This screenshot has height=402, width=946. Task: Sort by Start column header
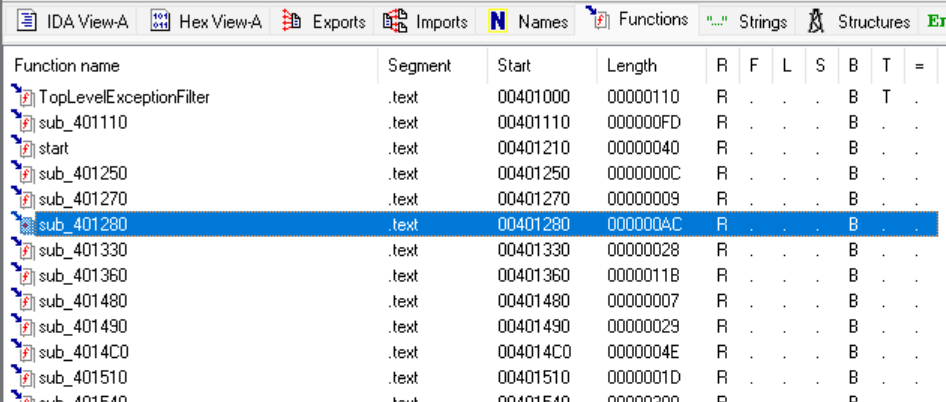(514, 65)
